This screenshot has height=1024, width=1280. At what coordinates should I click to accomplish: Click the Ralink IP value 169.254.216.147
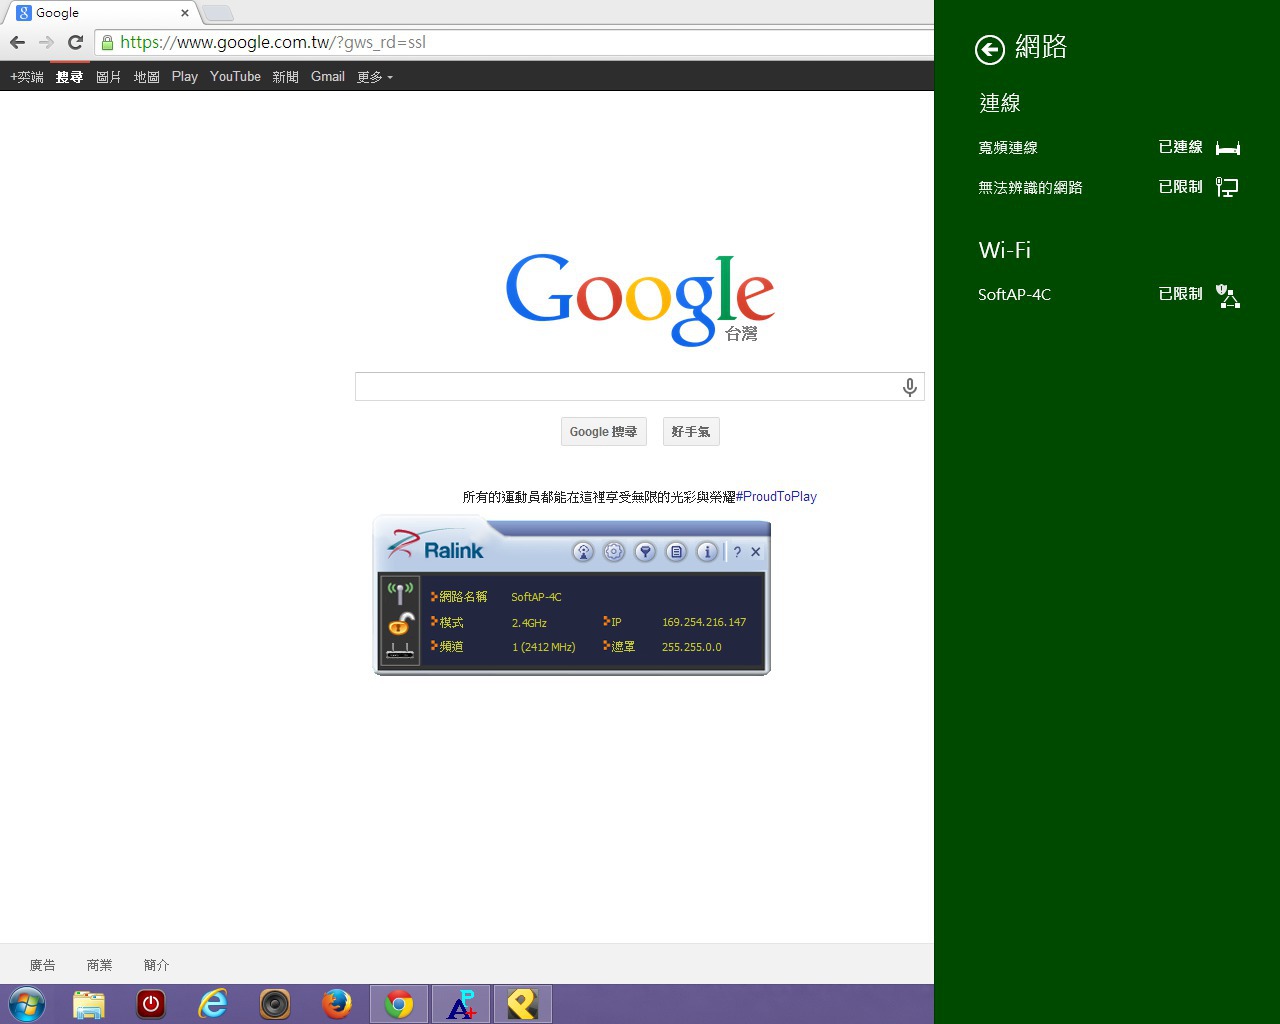point(704,622)
